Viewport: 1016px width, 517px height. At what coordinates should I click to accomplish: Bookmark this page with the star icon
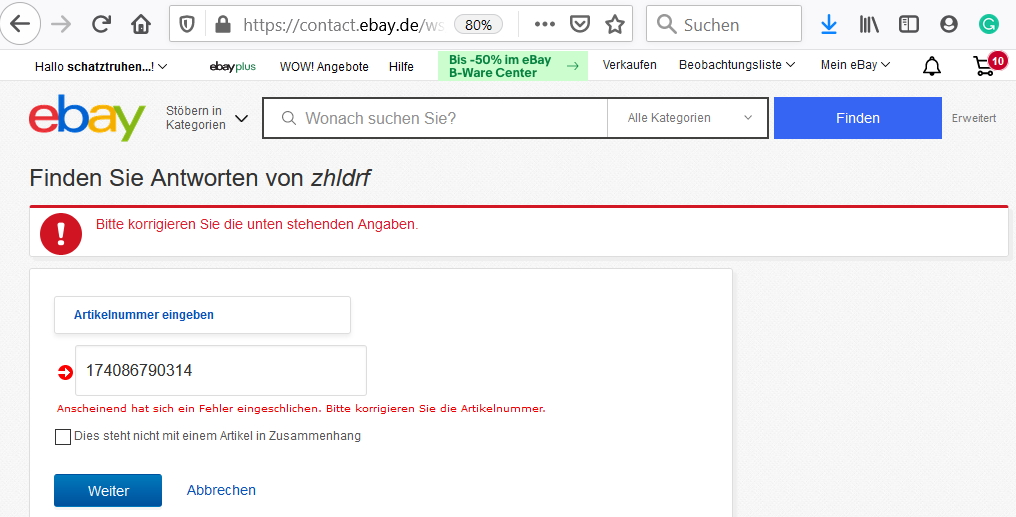614,24
